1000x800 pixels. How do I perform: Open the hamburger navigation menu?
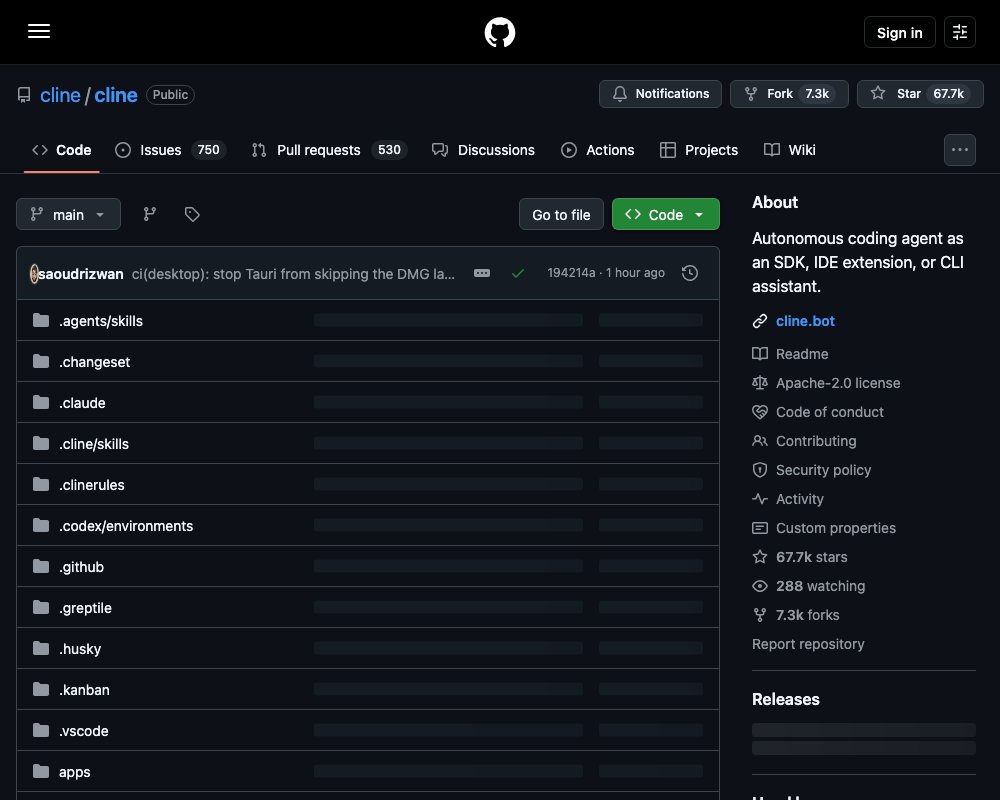pyautogui.click(x=39, y=31)
